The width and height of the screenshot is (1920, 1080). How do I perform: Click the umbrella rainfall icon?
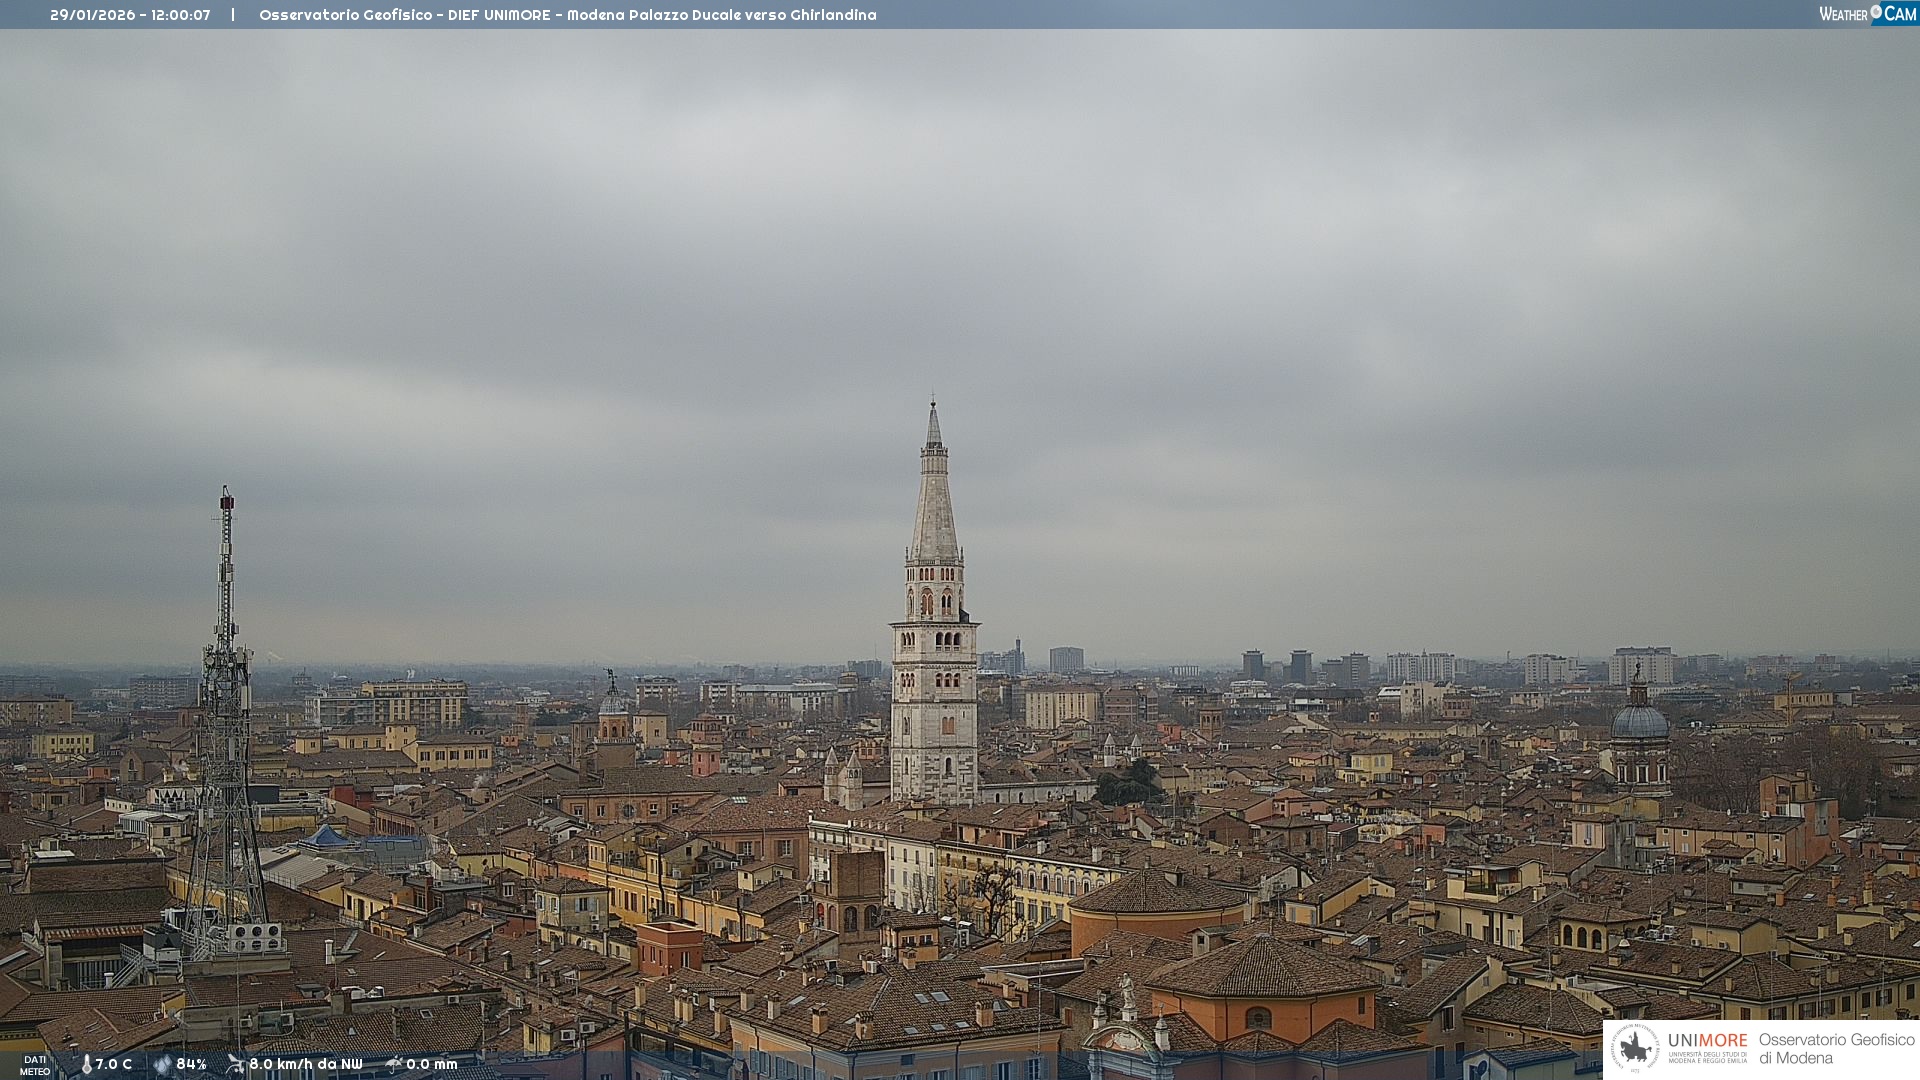tap(393, 1064)
